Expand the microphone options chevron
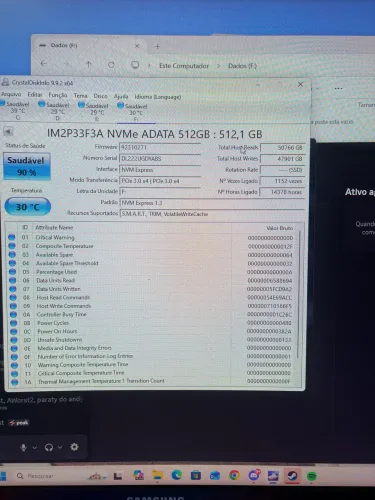 (x=34, y=448)
